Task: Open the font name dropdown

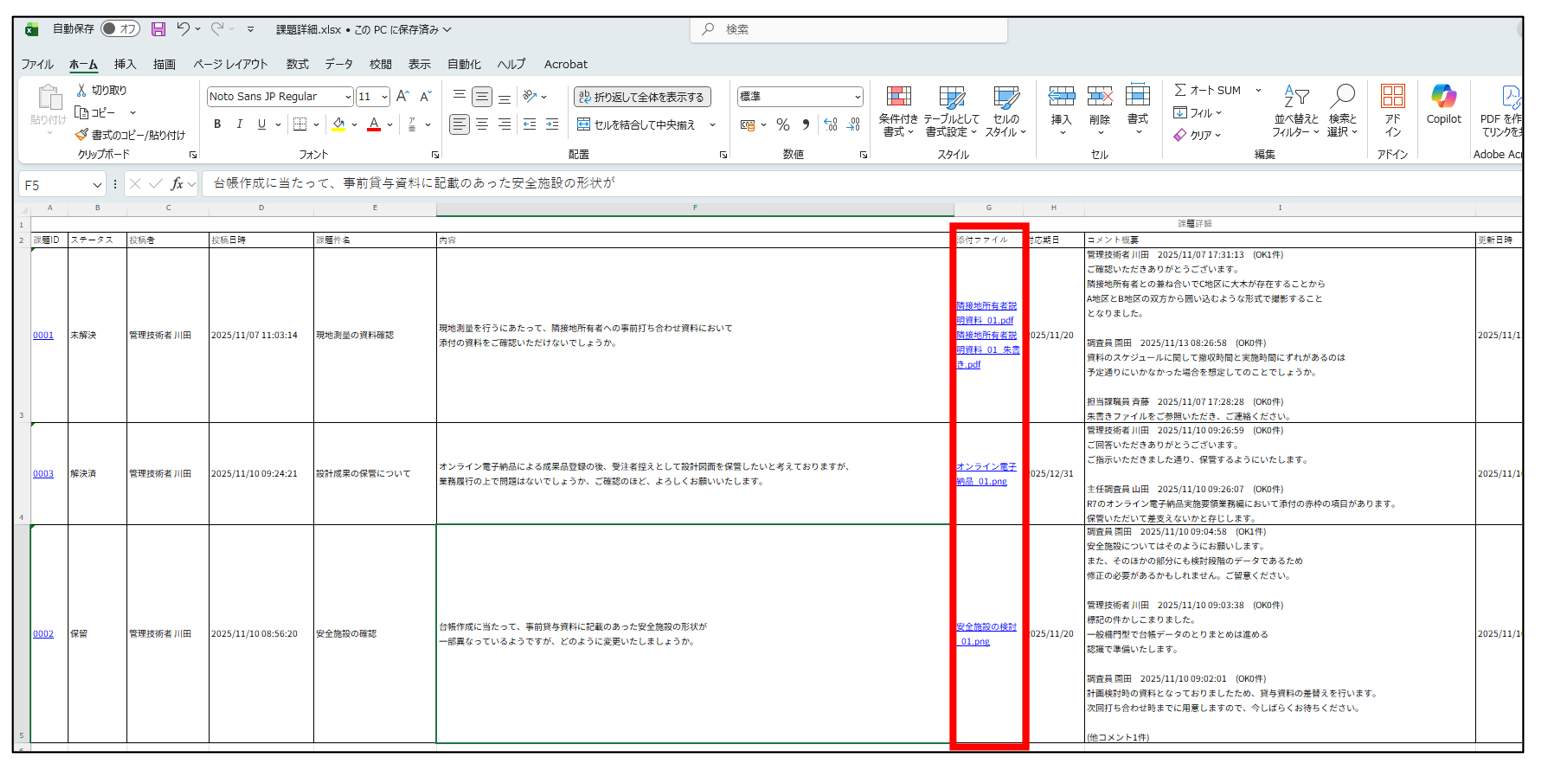Action: (x=347, y=97)
